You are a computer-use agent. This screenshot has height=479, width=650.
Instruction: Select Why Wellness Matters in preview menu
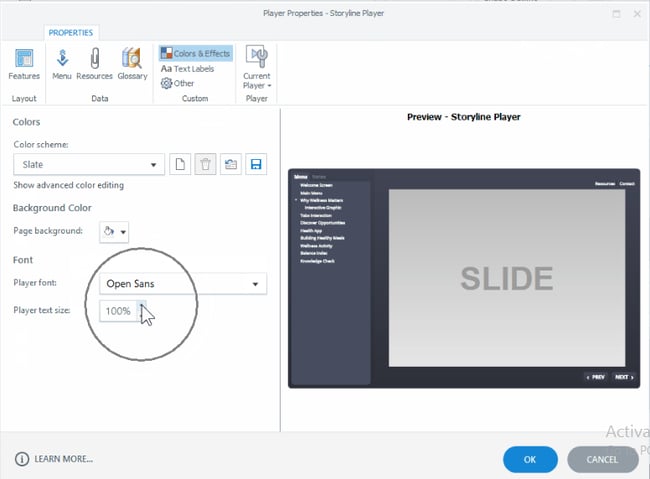321,200
